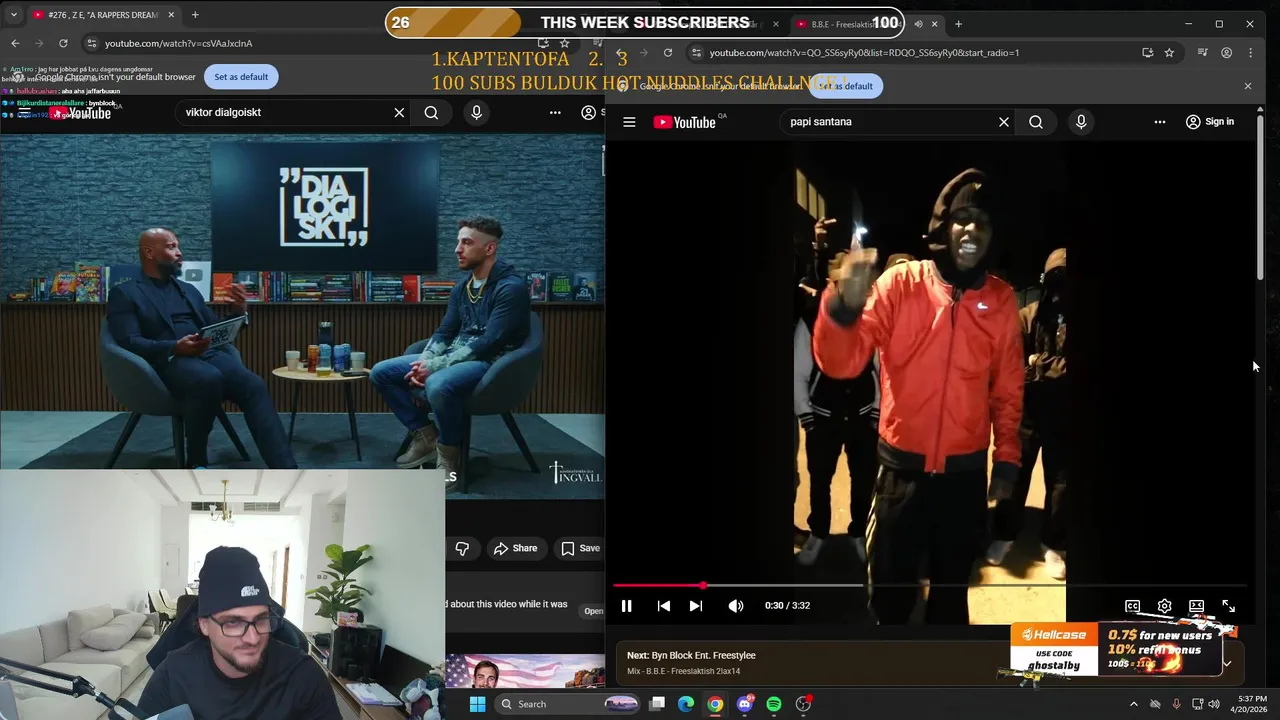Image resolution: width=1280 pixels, height=720 pixels.
Task: Show hidden system tray icons
Action: point(1133,704)
